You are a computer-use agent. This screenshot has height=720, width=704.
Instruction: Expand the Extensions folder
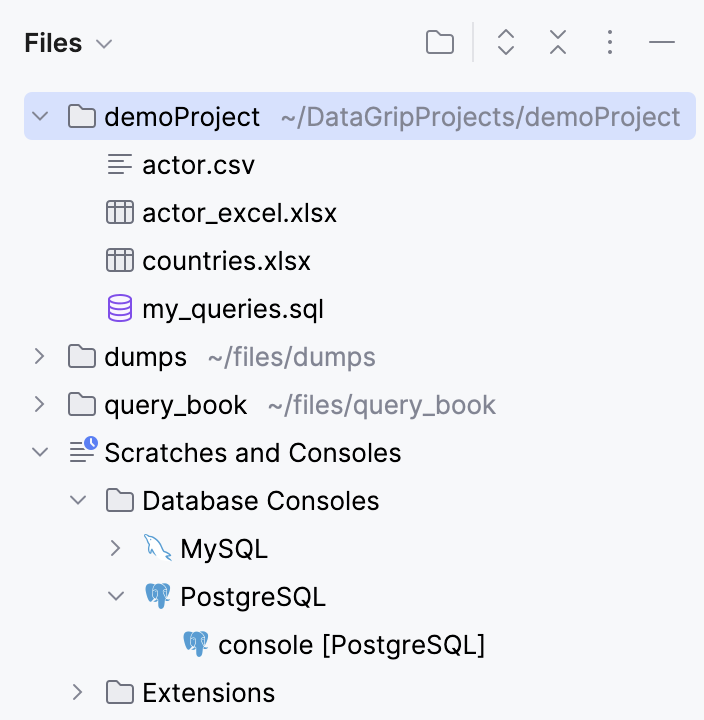(78, 692)
